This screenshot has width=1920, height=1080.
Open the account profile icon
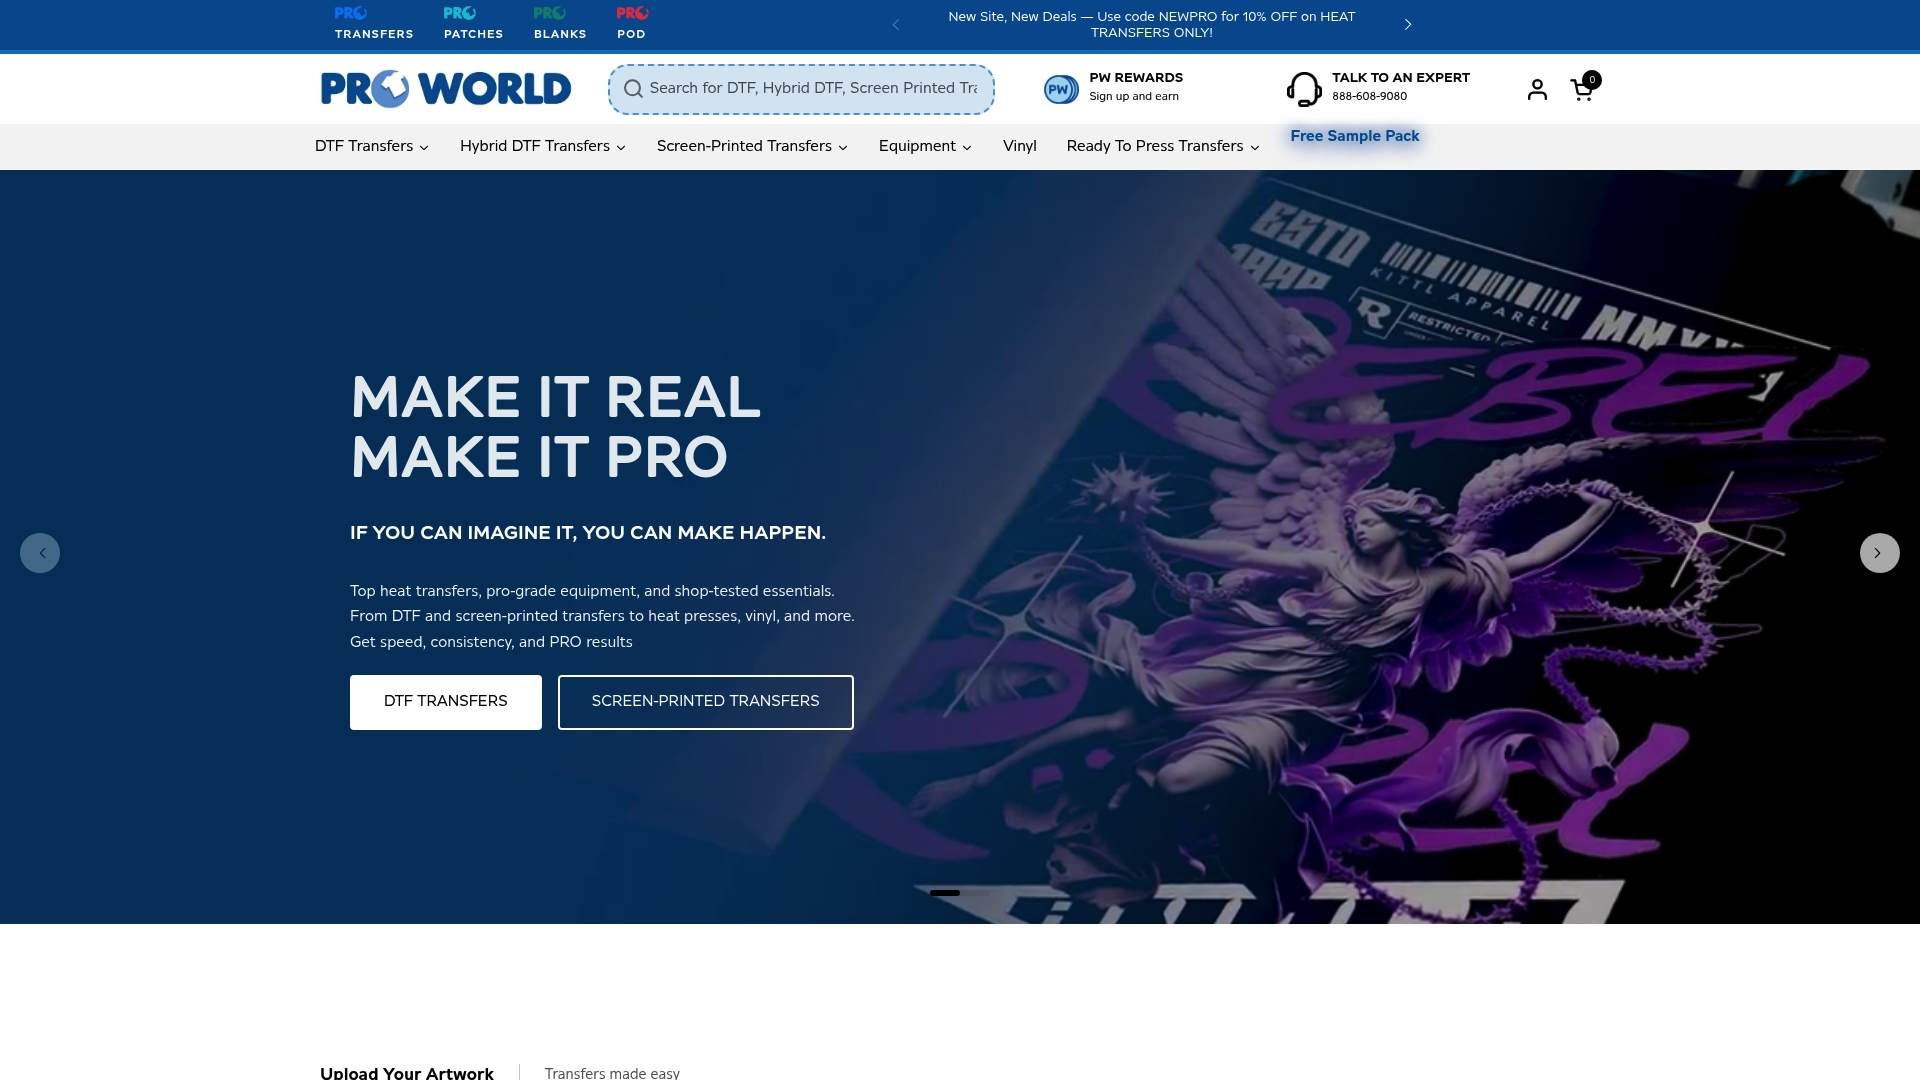pyautogui.click(x=1537, y=90)
